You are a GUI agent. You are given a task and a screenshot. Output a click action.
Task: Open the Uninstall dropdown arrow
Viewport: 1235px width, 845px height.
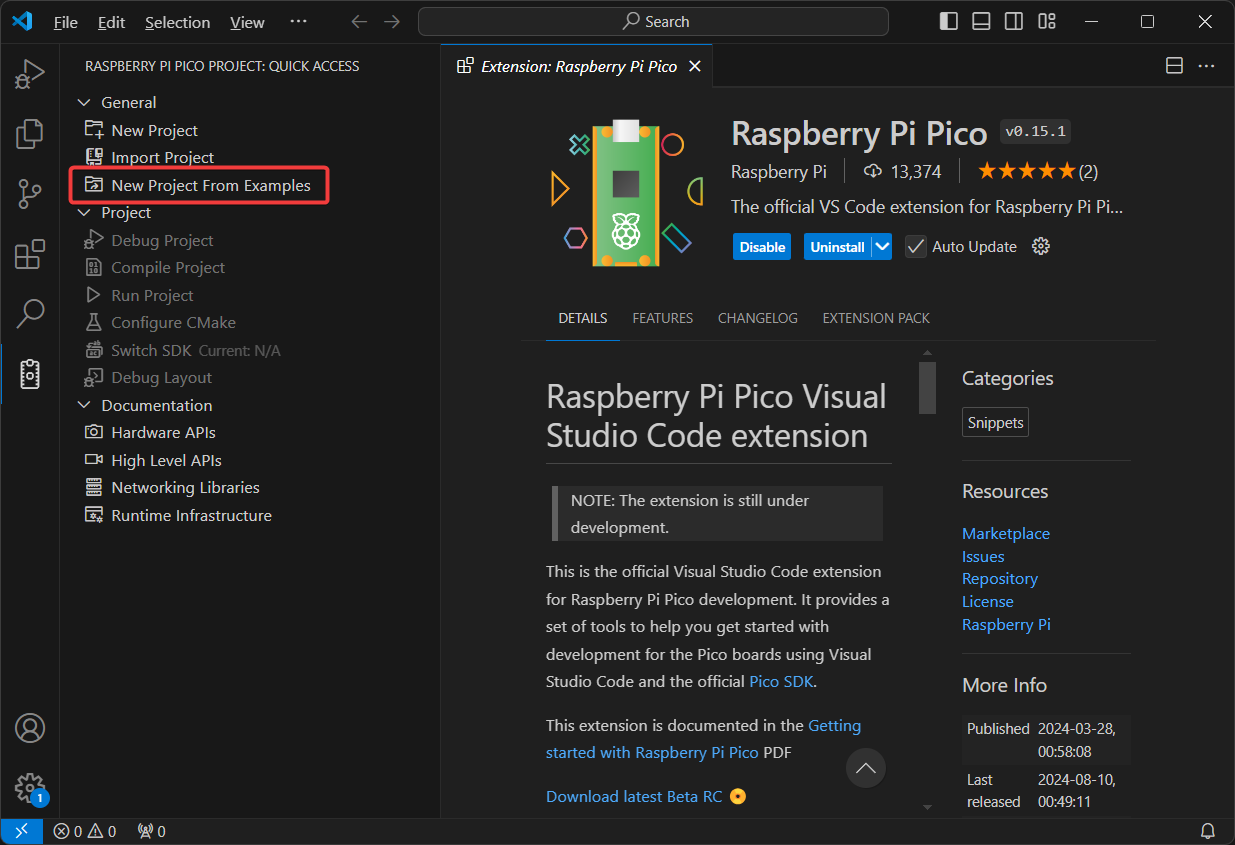click(x=882, y=247)
